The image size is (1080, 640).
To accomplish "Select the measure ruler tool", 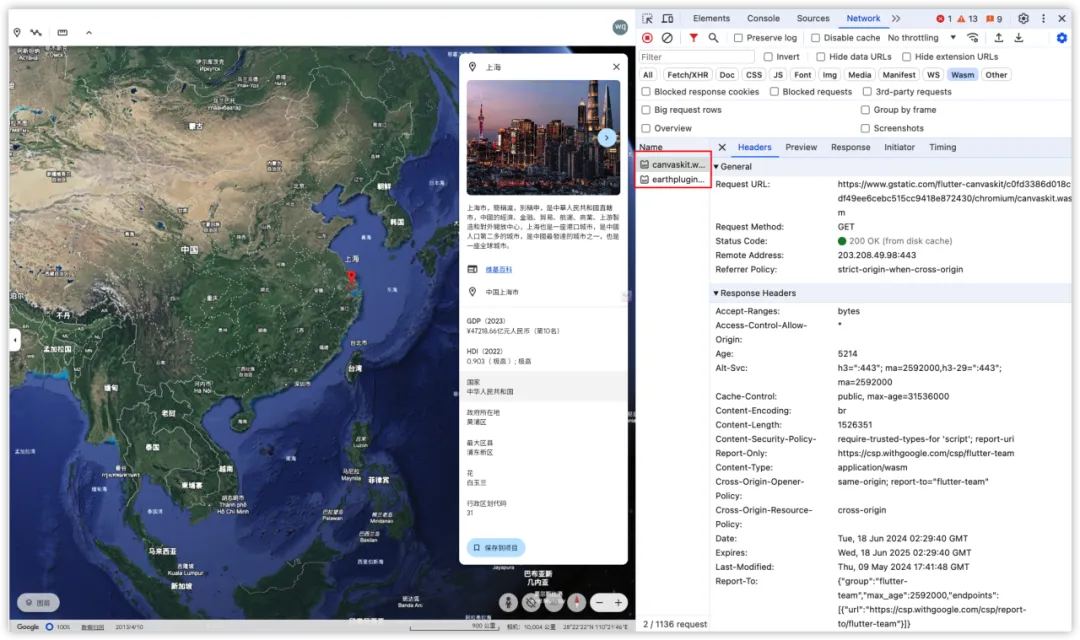I will (62, 32).
